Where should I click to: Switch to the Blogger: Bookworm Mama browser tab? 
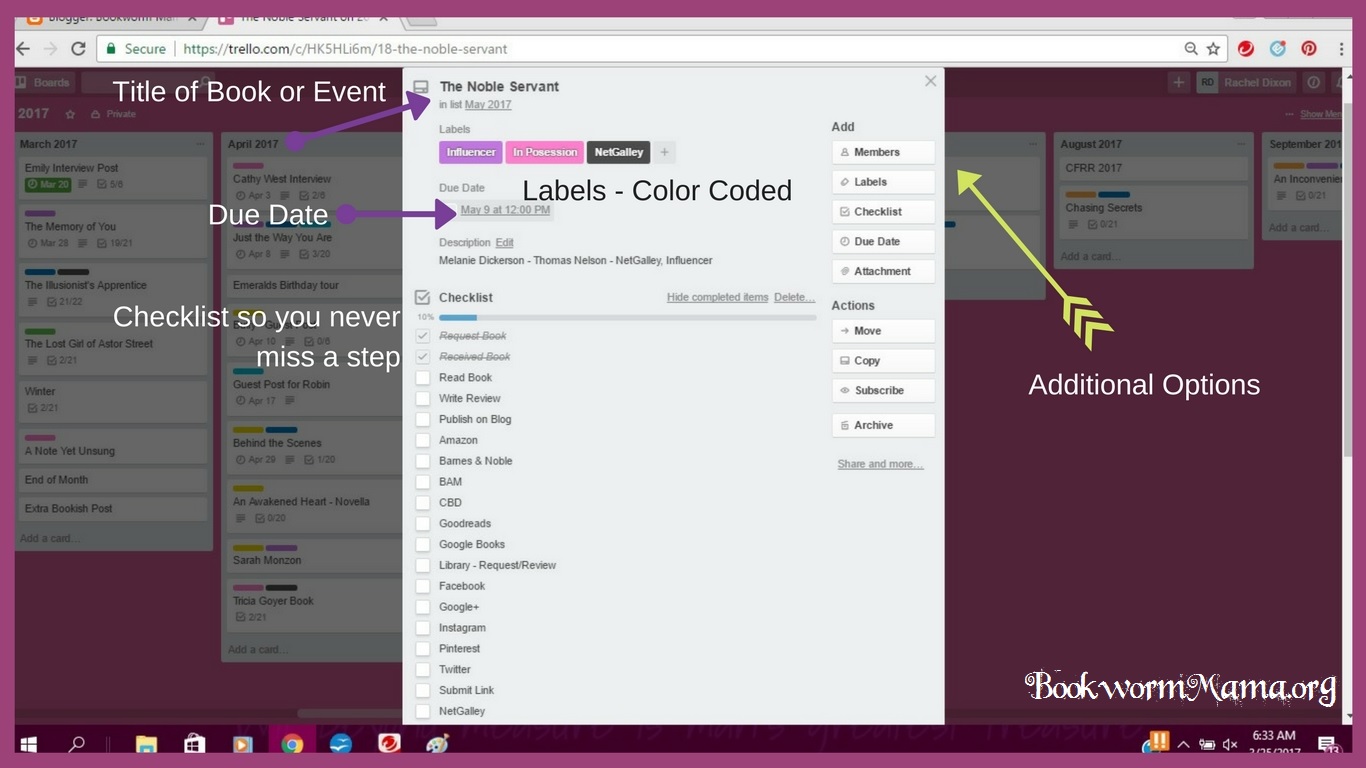[x=112, y=18]
